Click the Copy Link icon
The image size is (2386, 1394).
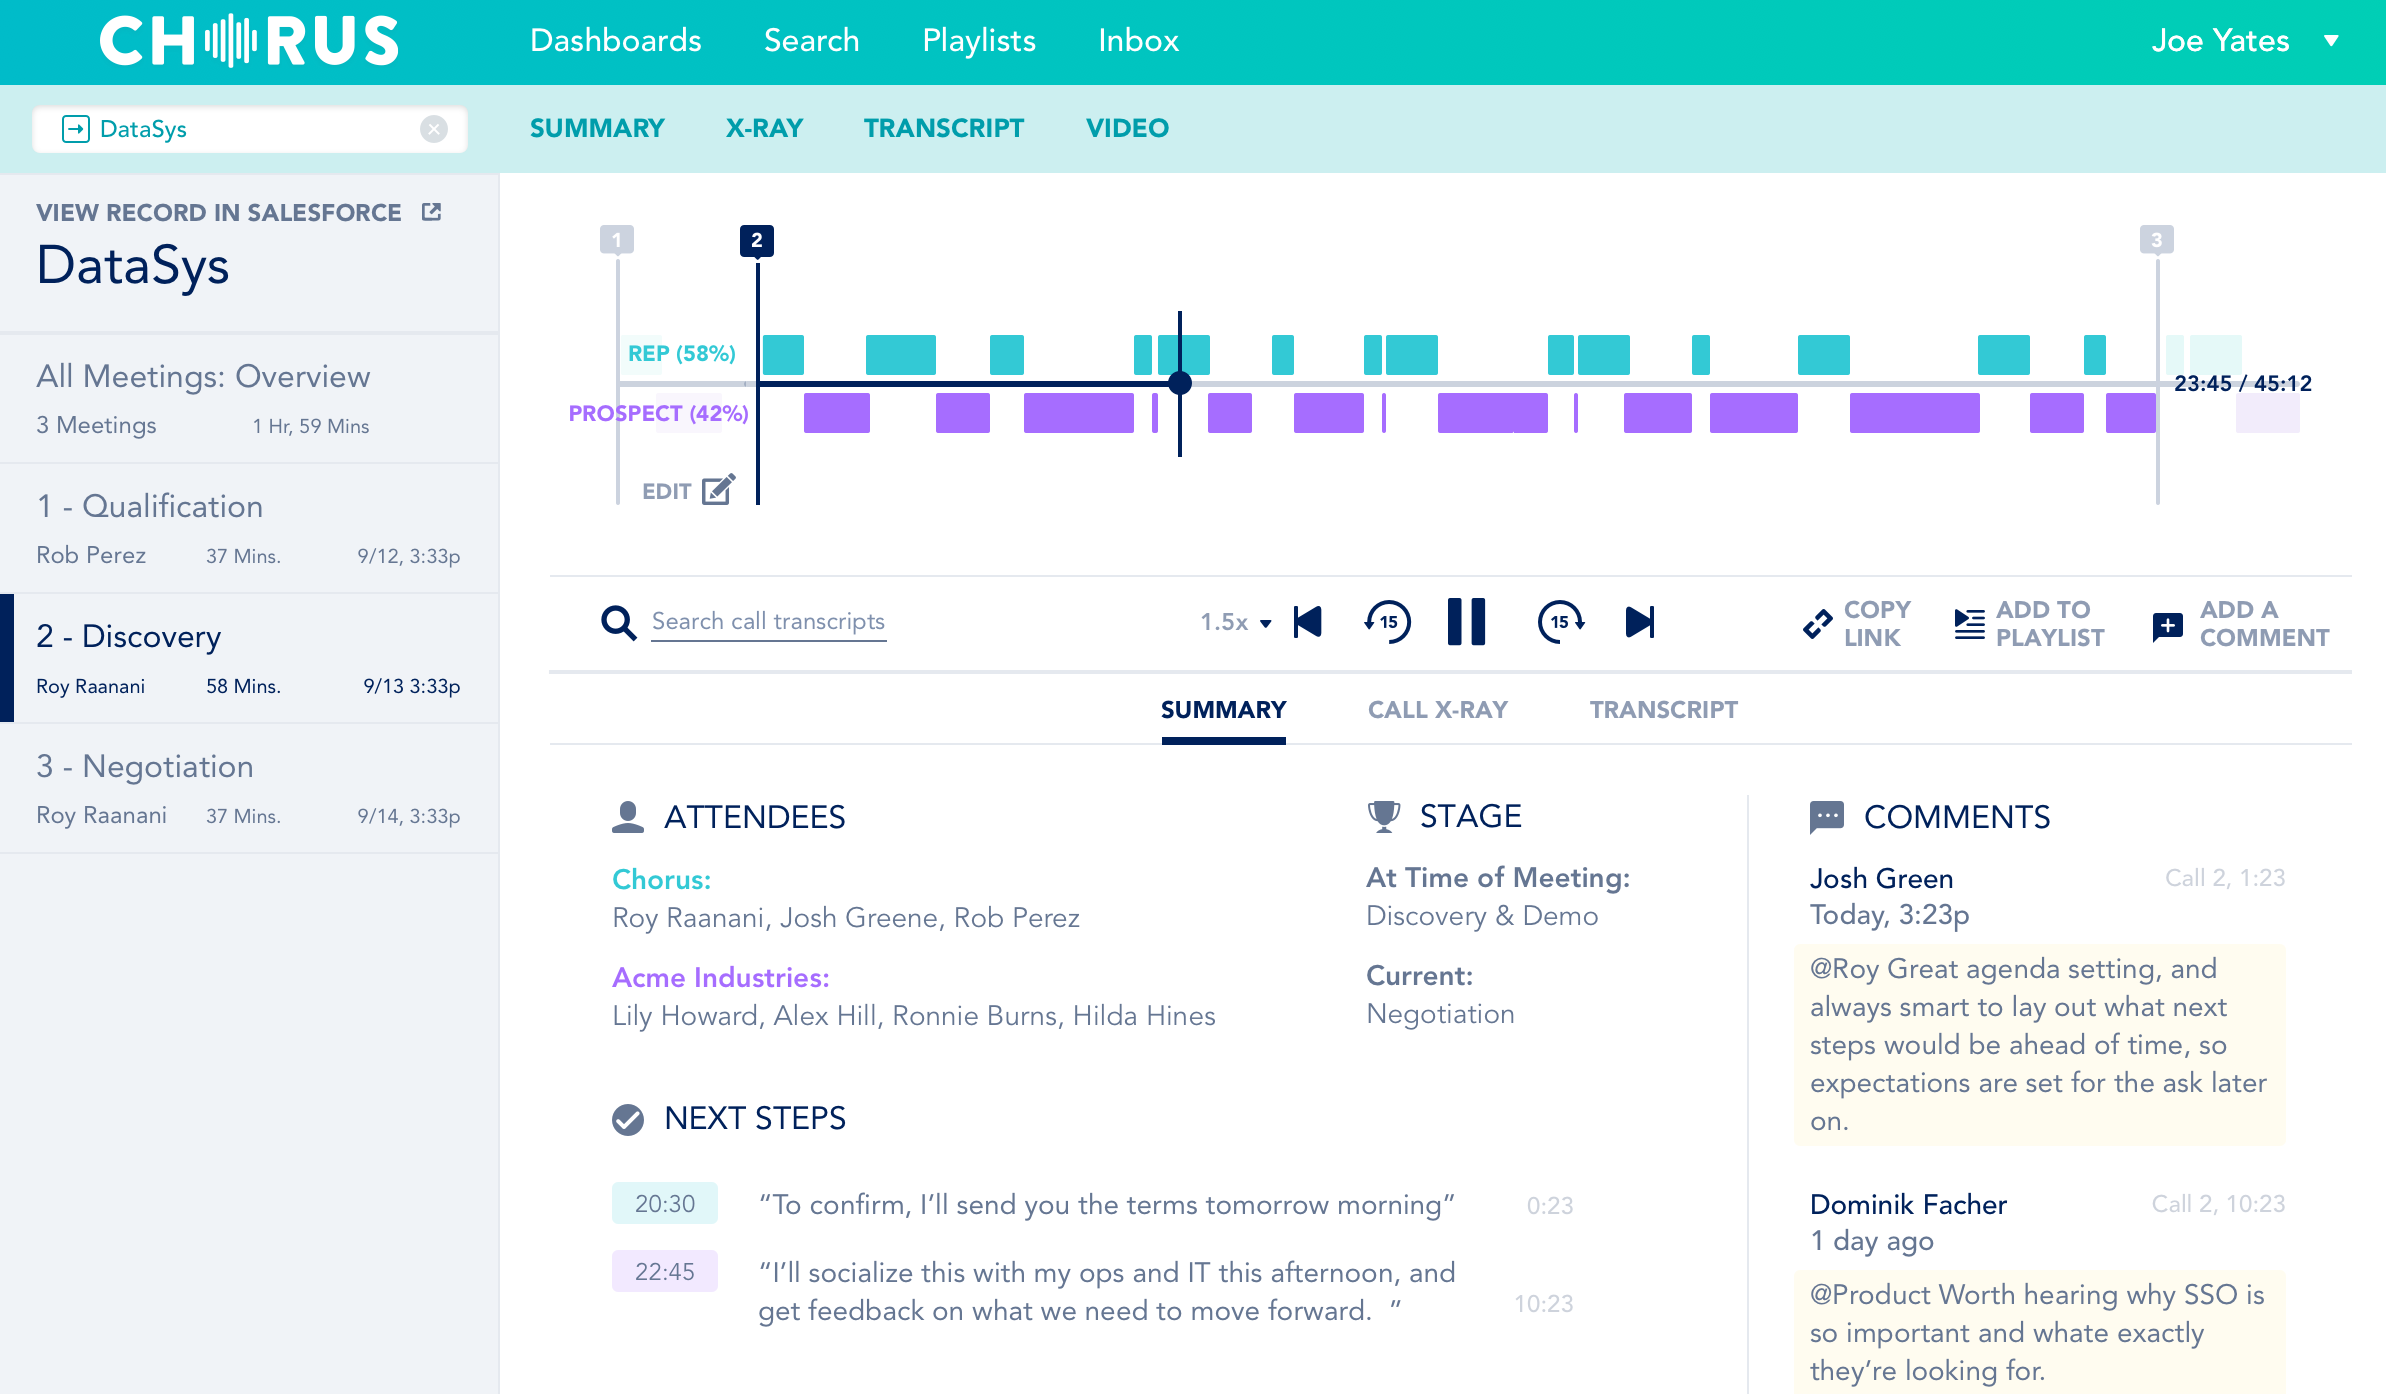1817,624
